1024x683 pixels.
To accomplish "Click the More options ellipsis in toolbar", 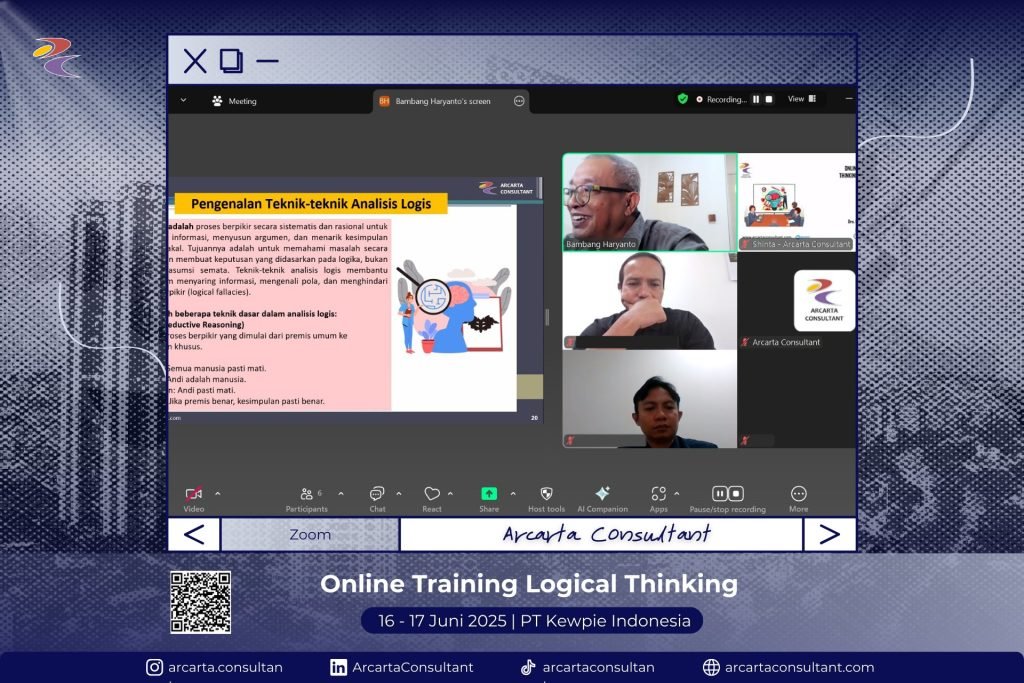I will point(798,494).
